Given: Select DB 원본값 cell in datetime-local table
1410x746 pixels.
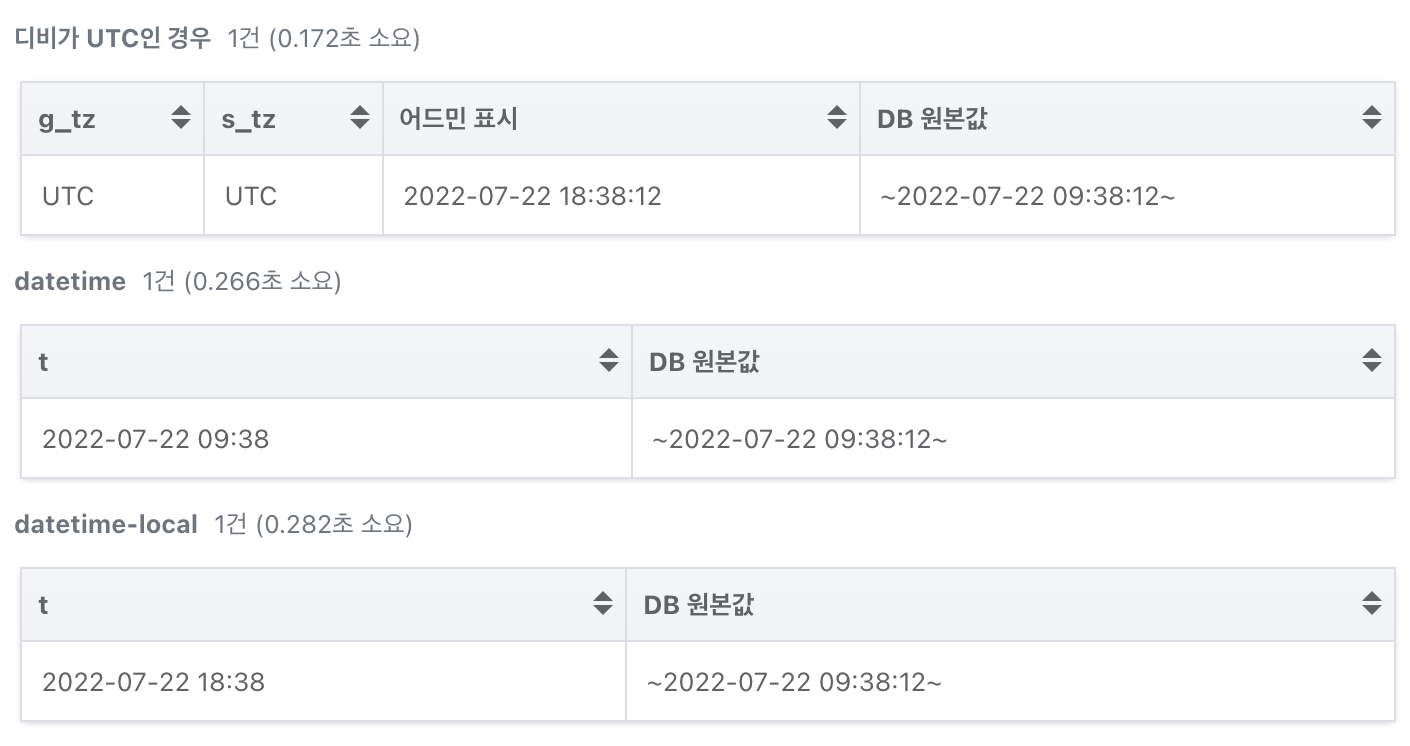Looking at the screenshot, I should tap(1011, 682).
